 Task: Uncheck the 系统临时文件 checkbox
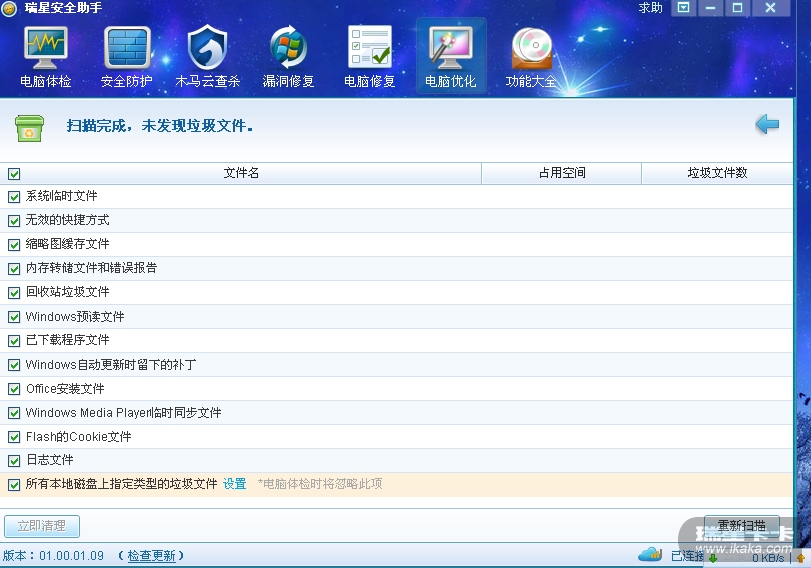click(14, 197)
